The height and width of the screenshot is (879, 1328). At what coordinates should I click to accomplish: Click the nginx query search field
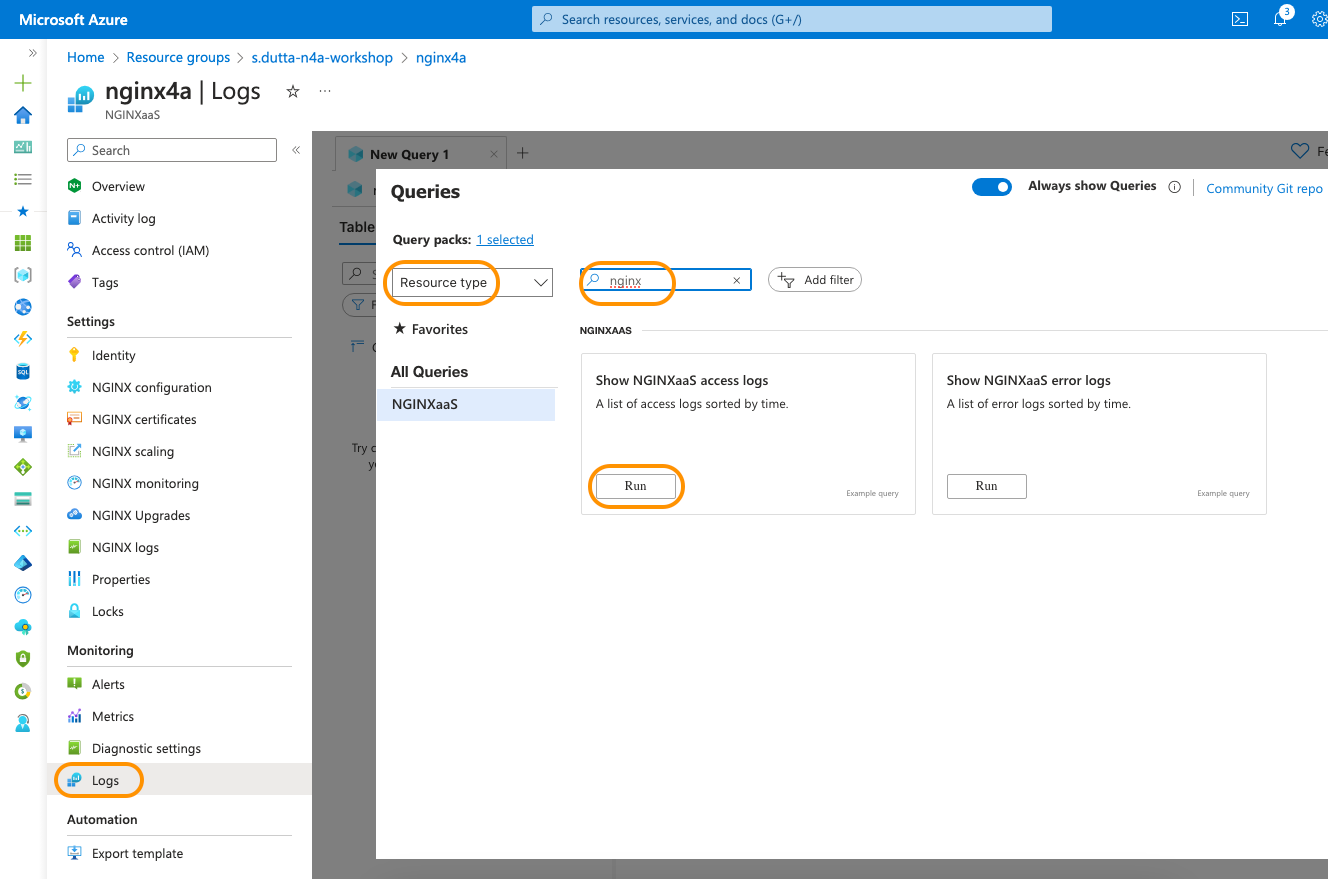coord(666,281)
